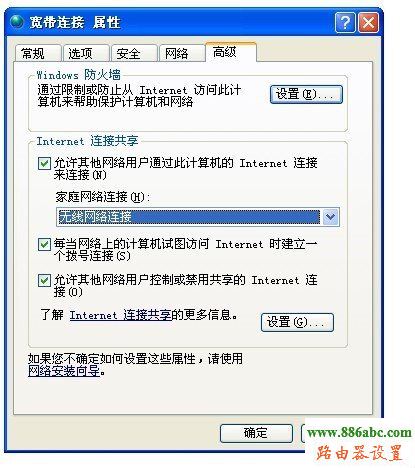Disable 允许其他网络用户控制或禁用共享 checkbox
Image resolution: width=415 pixels, height=468 pixels.
pyautogui.click(x=44, y=280)
